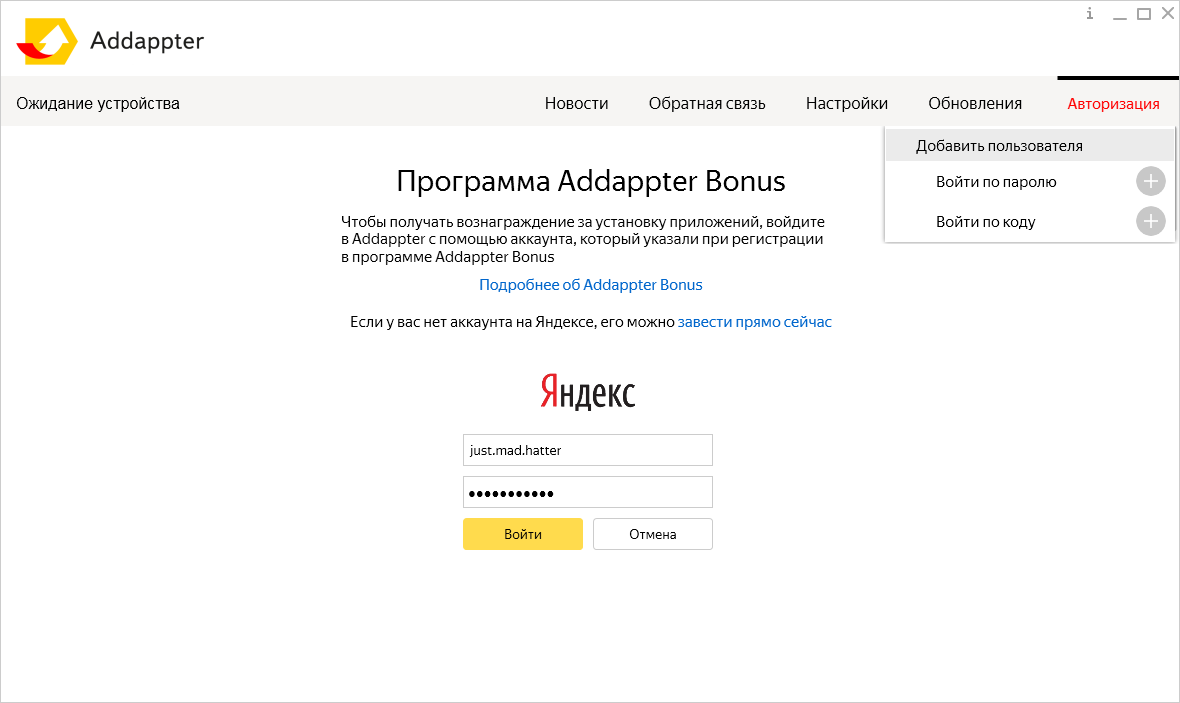Open the info icon in title bar
This screenshot has width=1180, height=703.
[1090, 14]
